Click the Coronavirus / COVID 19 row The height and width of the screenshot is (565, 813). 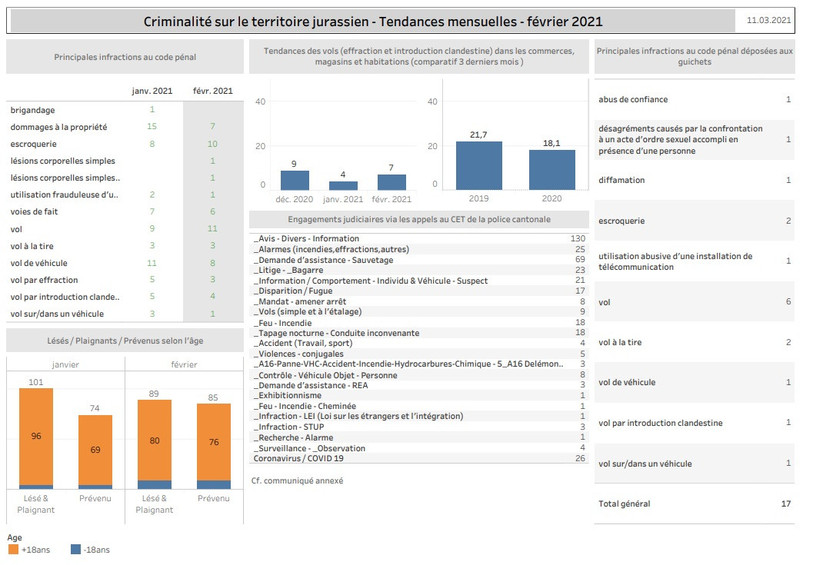tap(419, 458)
